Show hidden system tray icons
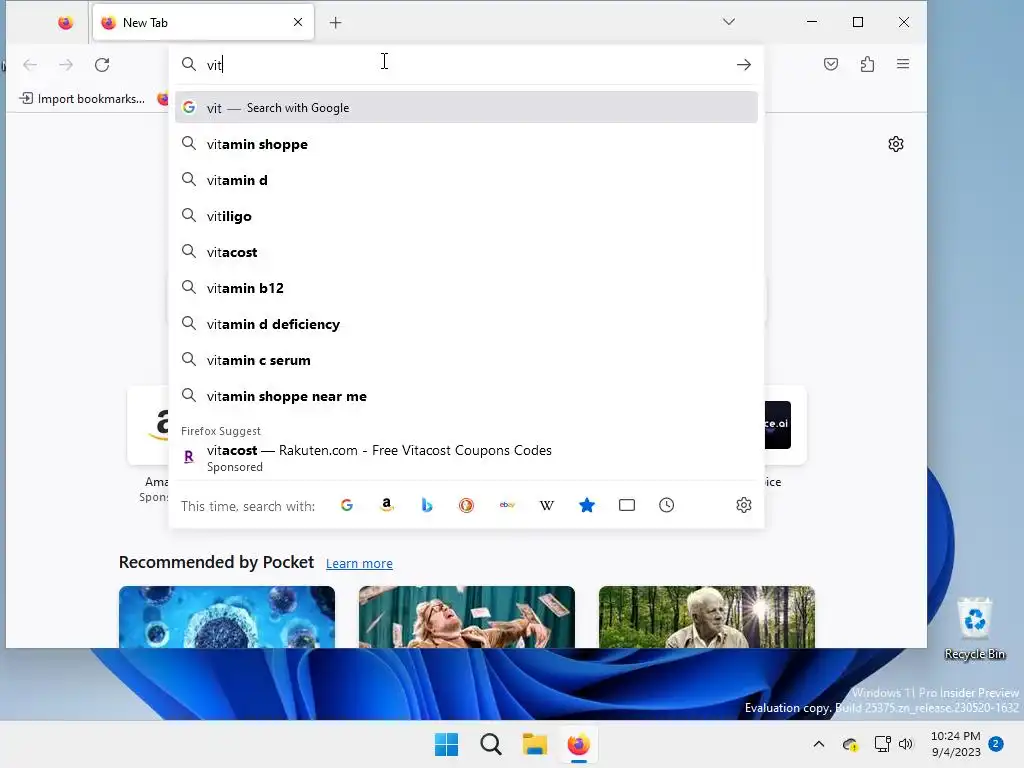 click(818, 744)
